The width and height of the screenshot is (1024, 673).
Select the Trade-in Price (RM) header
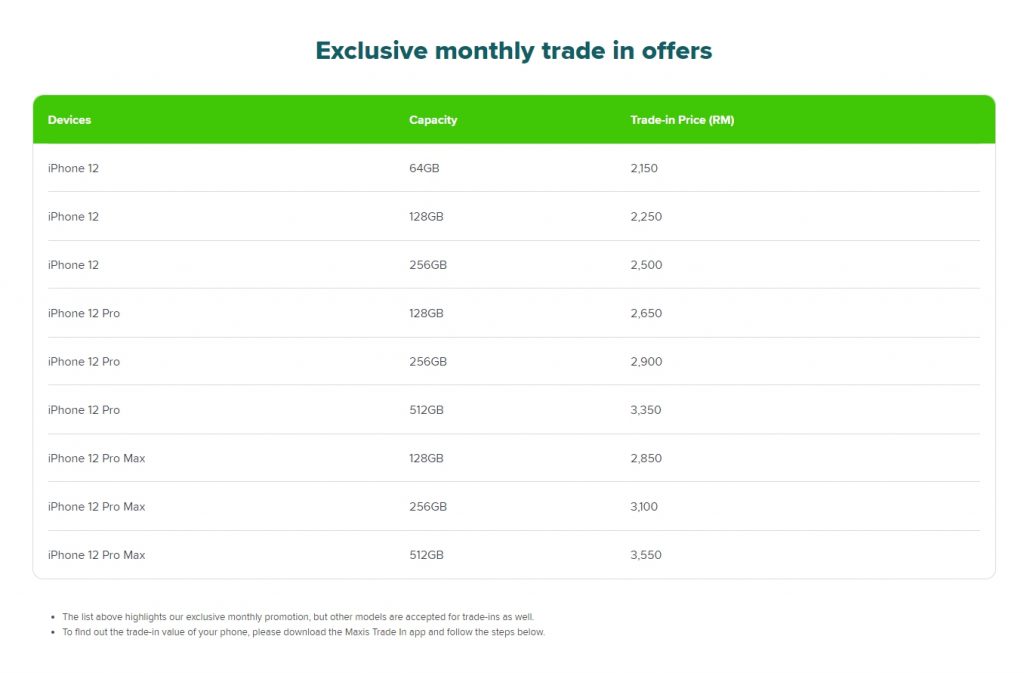pyautogui.click(x=682, y=120)
